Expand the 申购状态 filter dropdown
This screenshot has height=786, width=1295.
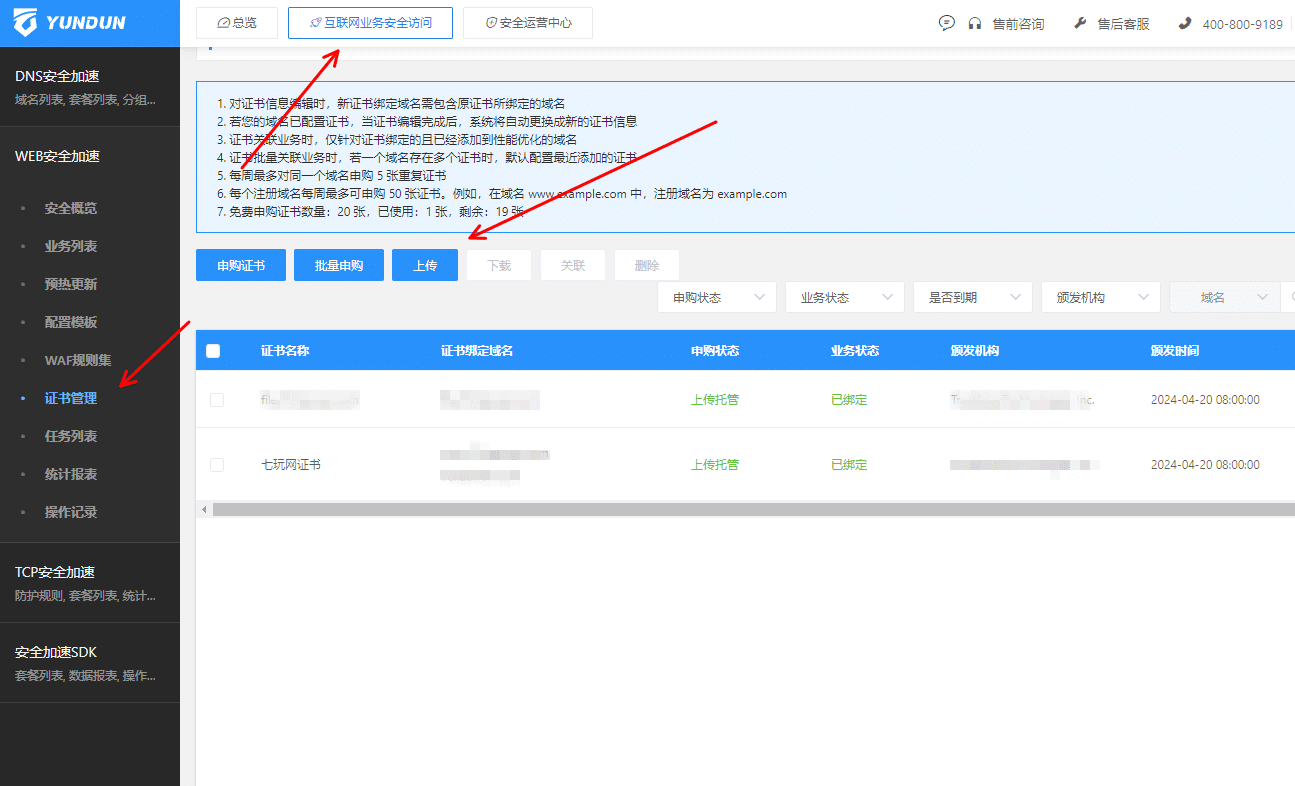coord(716,297)
